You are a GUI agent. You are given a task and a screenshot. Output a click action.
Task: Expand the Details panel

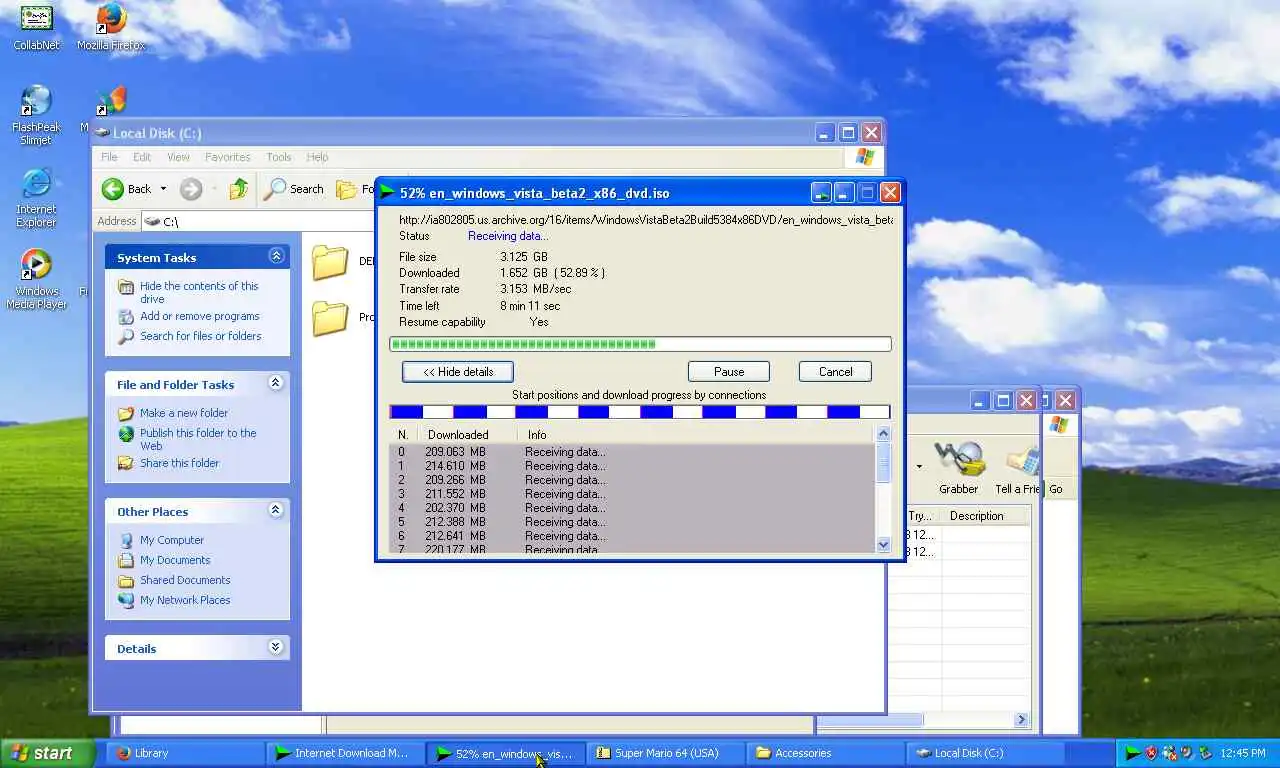(276, 648)
